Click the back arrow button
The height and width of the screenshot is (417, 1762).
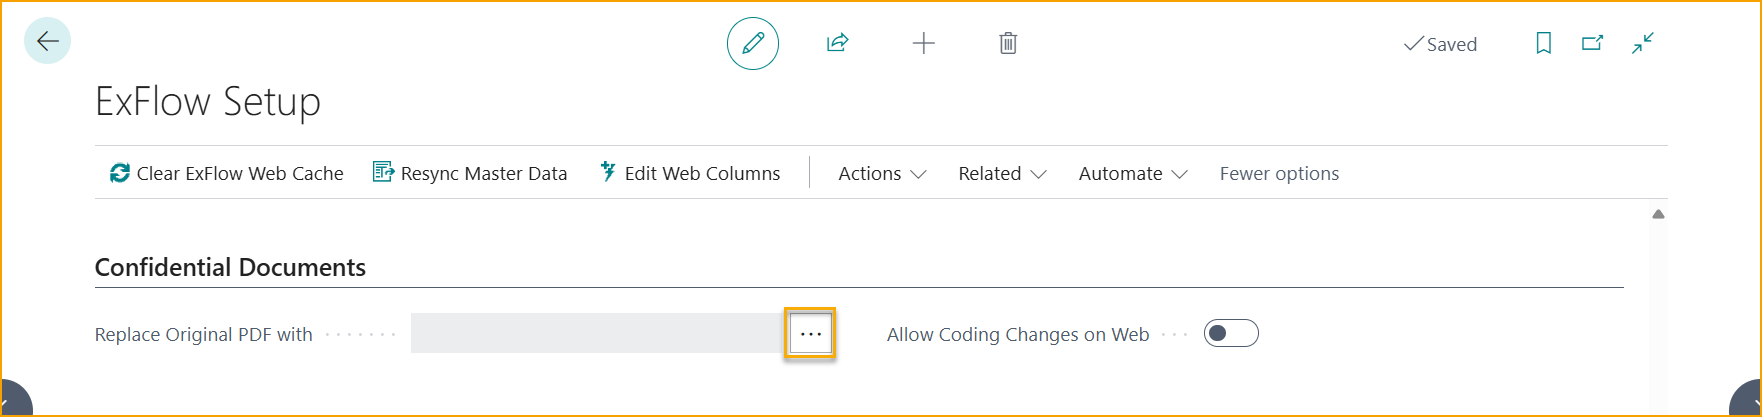tap(47, 41)
